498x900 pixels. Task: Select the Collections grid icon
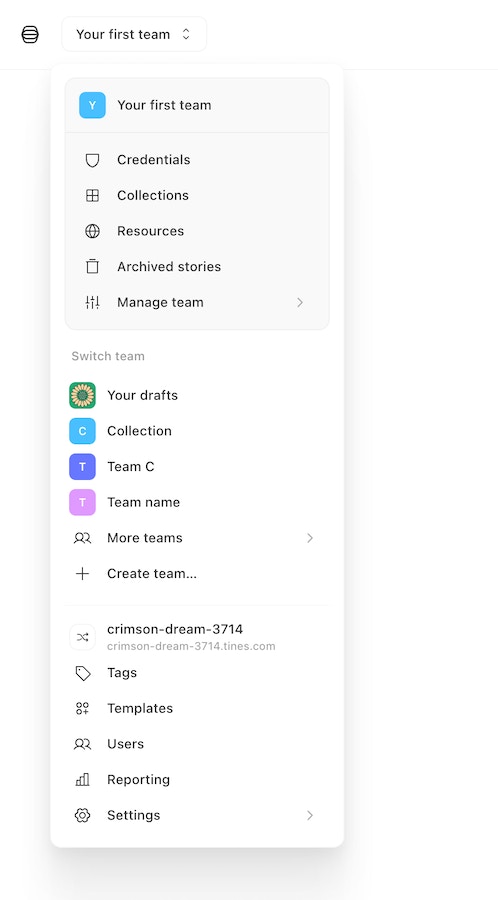click(92, 196)
